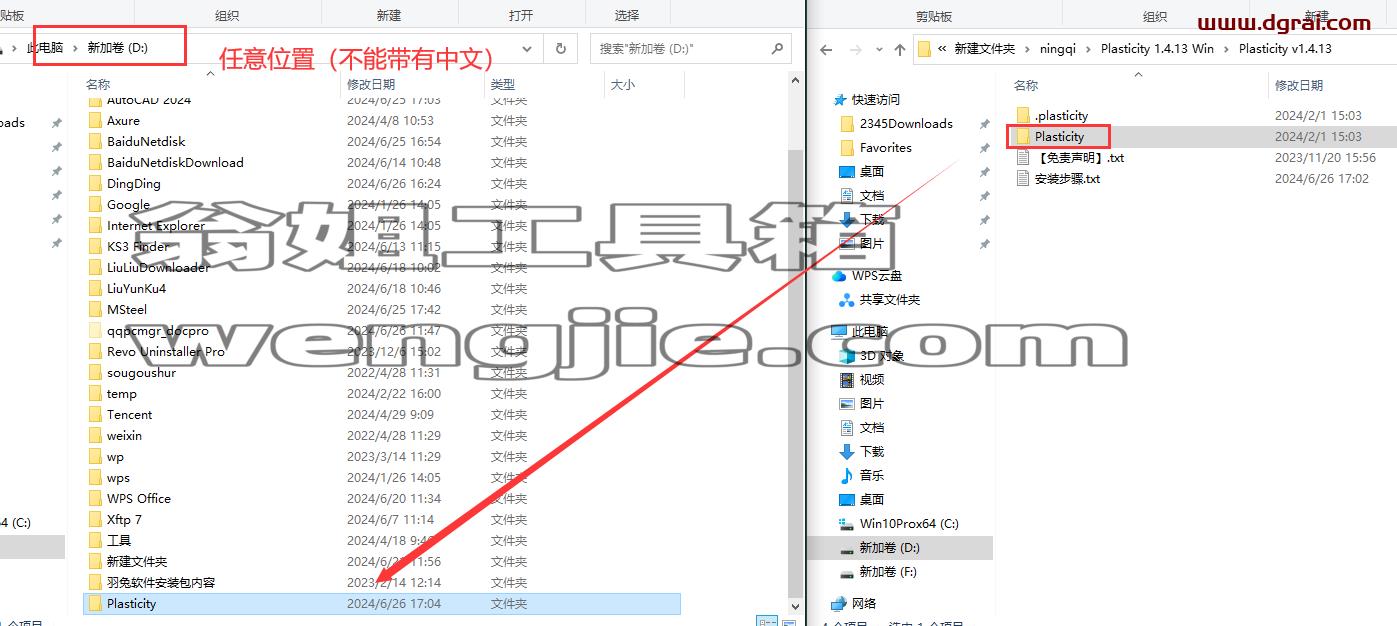Select 新加卷 (D:) in navigation pane

pyautogui.click(x=879, y=547)
